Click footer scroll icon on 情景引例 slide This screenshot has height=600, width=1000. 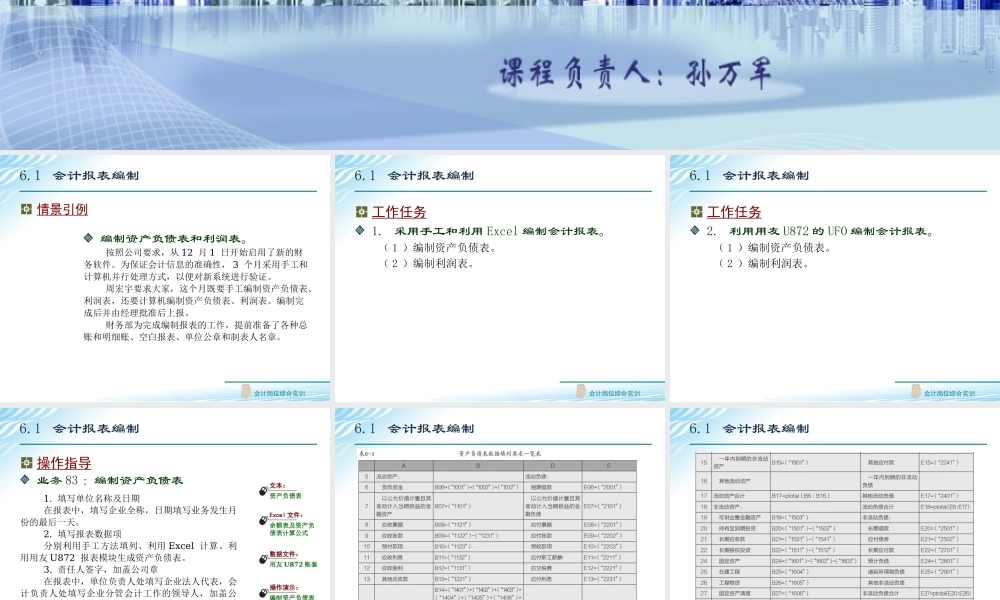246,391
